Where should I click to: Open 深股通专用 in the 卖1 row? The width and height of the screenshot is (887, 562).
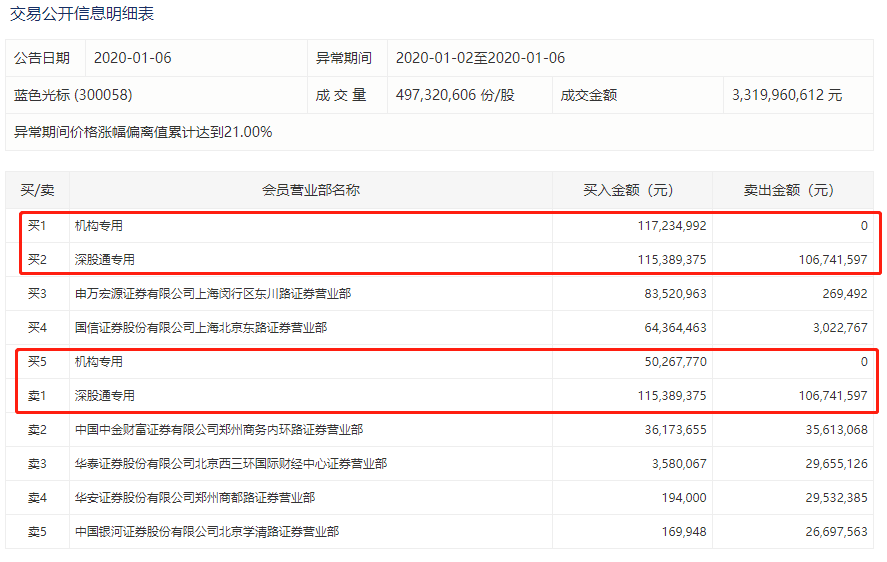coord(105,396)
